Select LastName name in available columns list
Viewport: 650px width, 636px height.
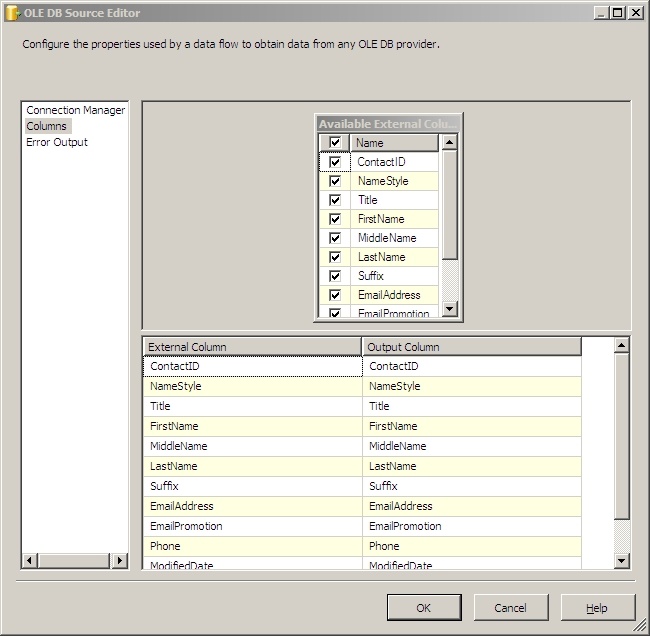(x=394, y=257)
